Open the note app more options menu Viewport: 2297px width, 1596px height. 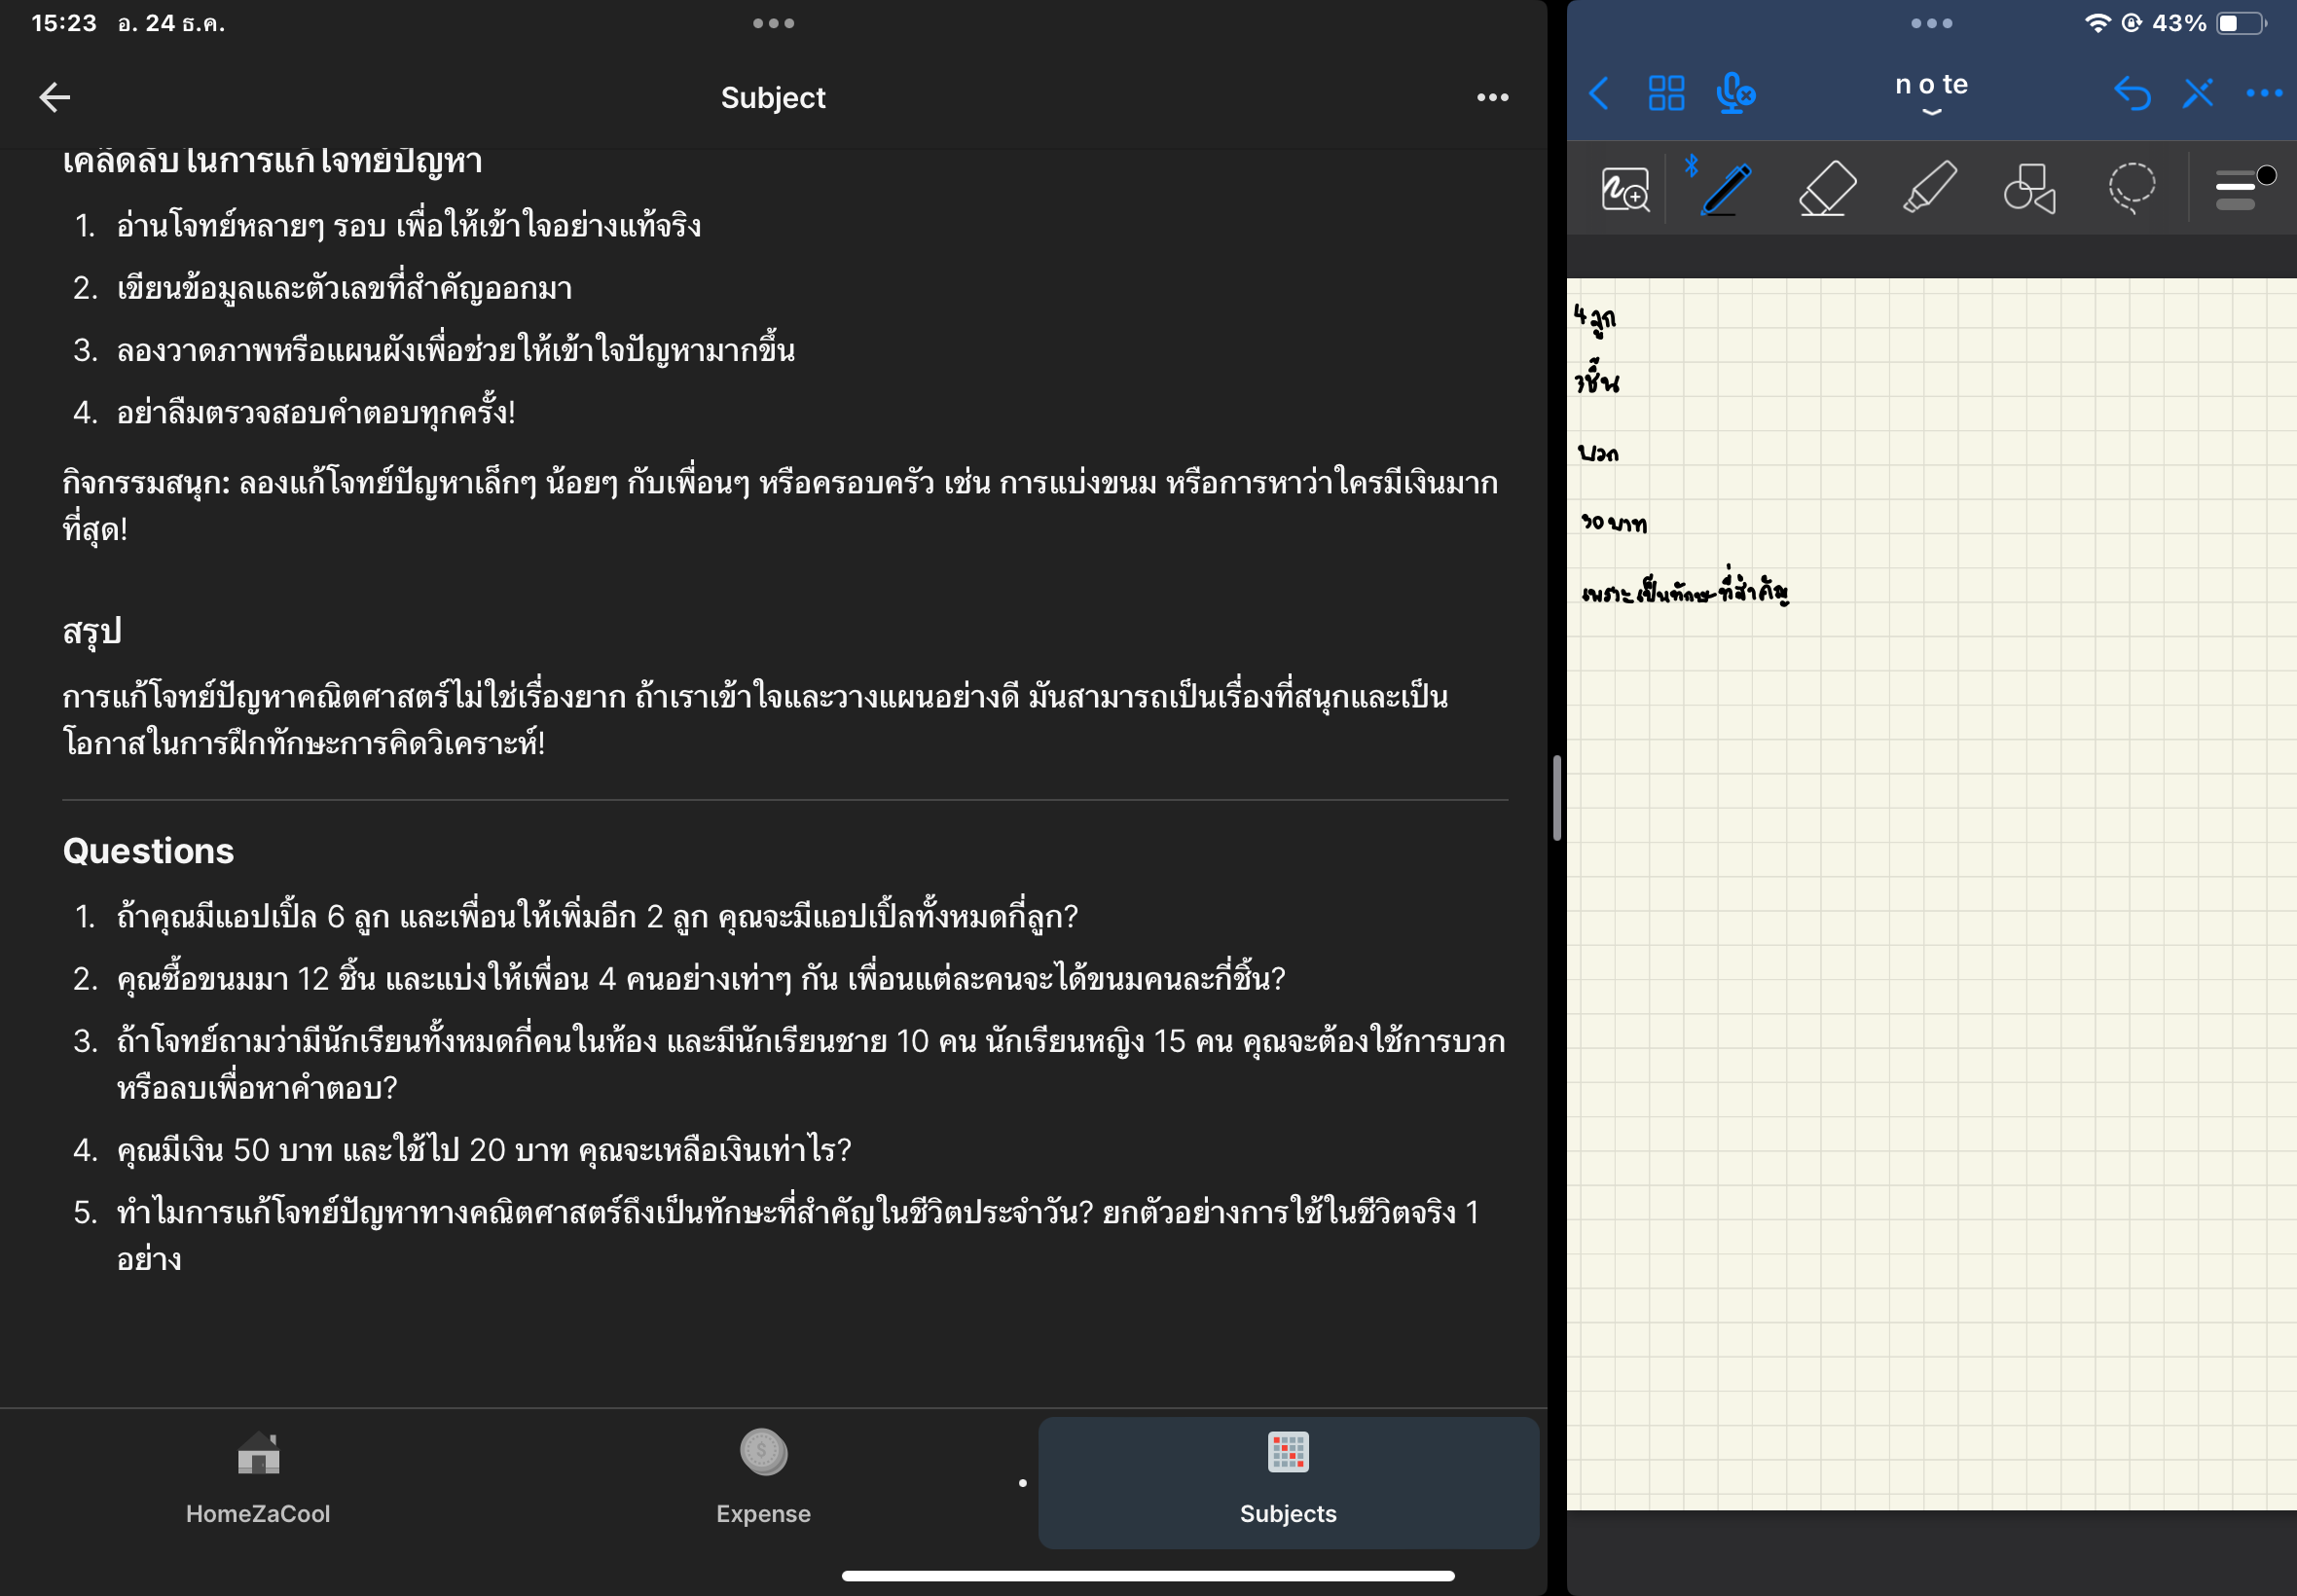click(2263, 94)
